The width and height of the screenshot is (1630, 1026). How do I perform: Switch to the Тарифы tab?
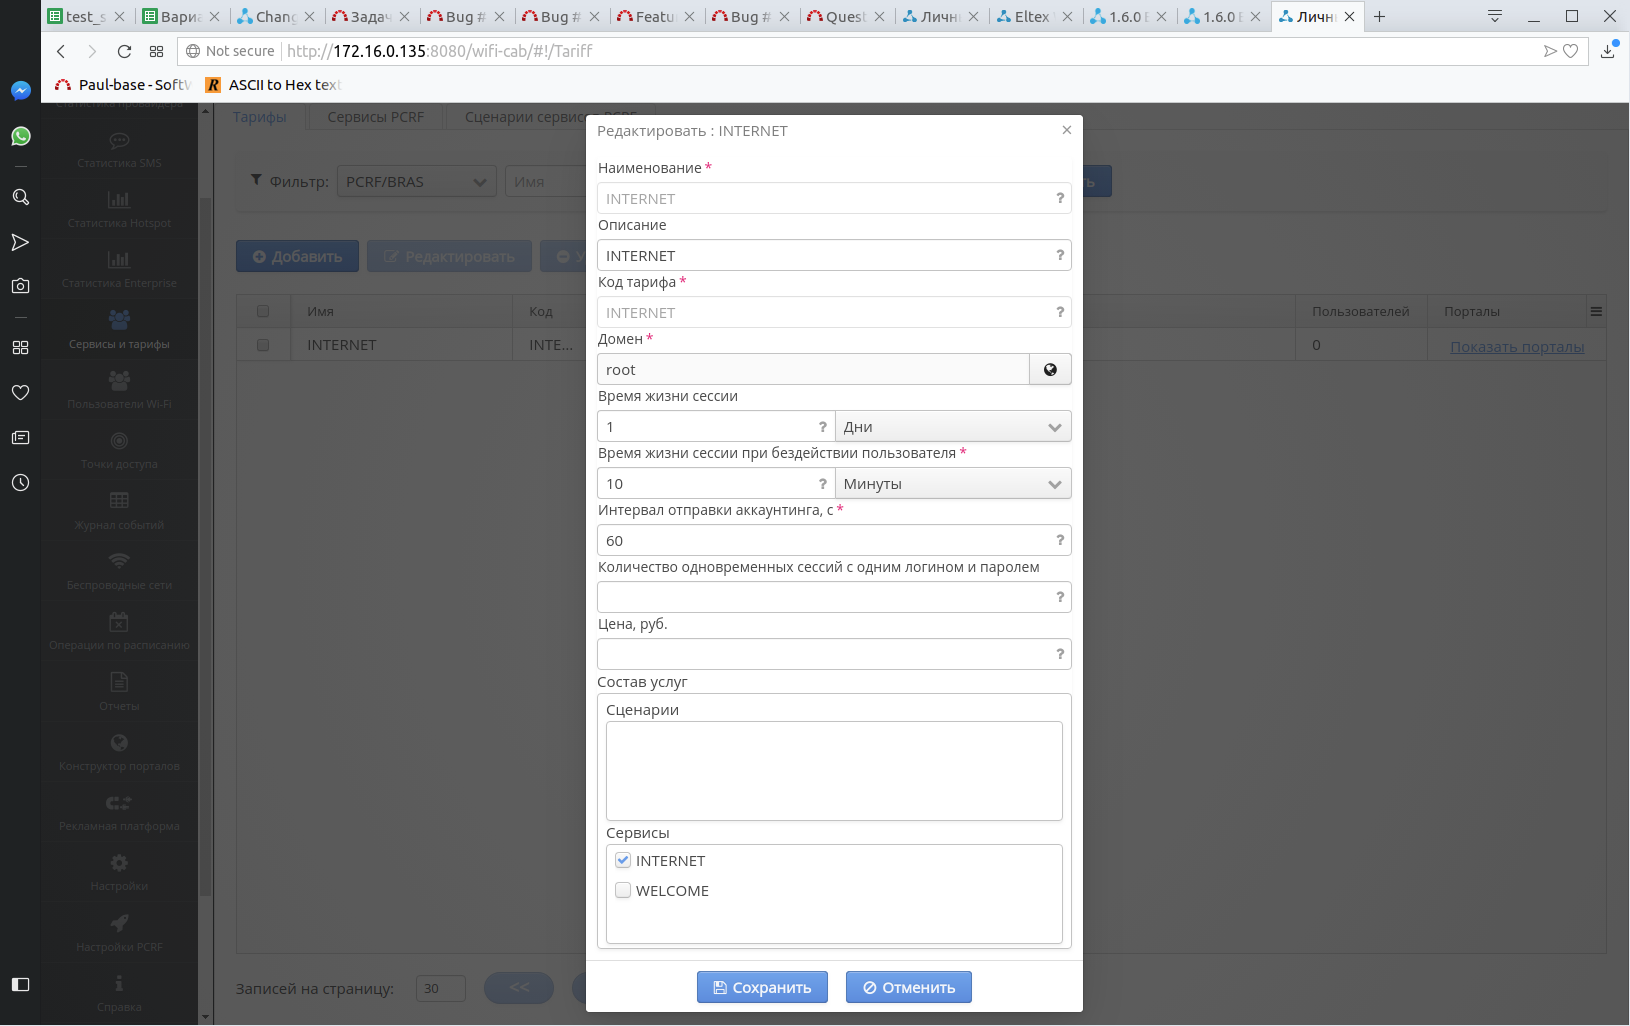click(260, 117)
